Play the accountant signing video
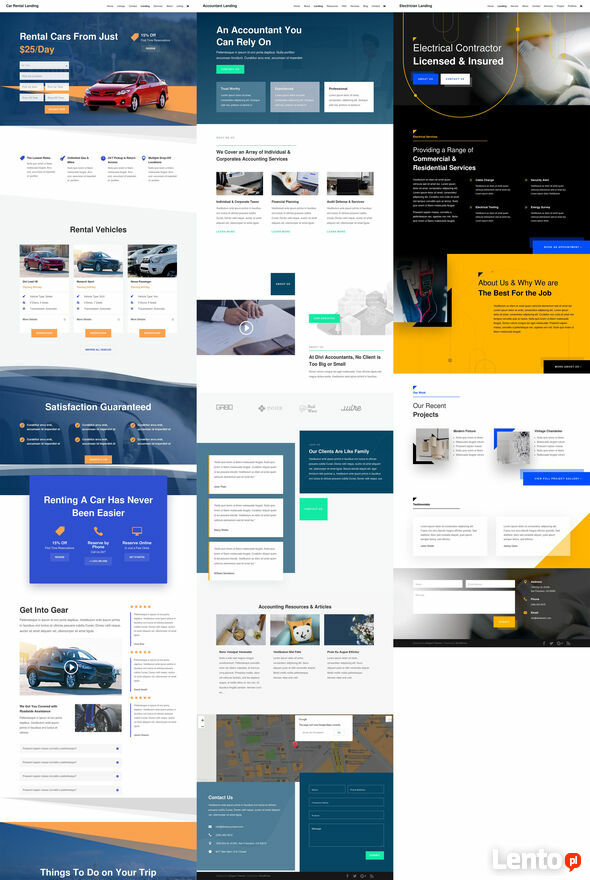Viewport: 590px width, 880px height. [x=246, y=328]
